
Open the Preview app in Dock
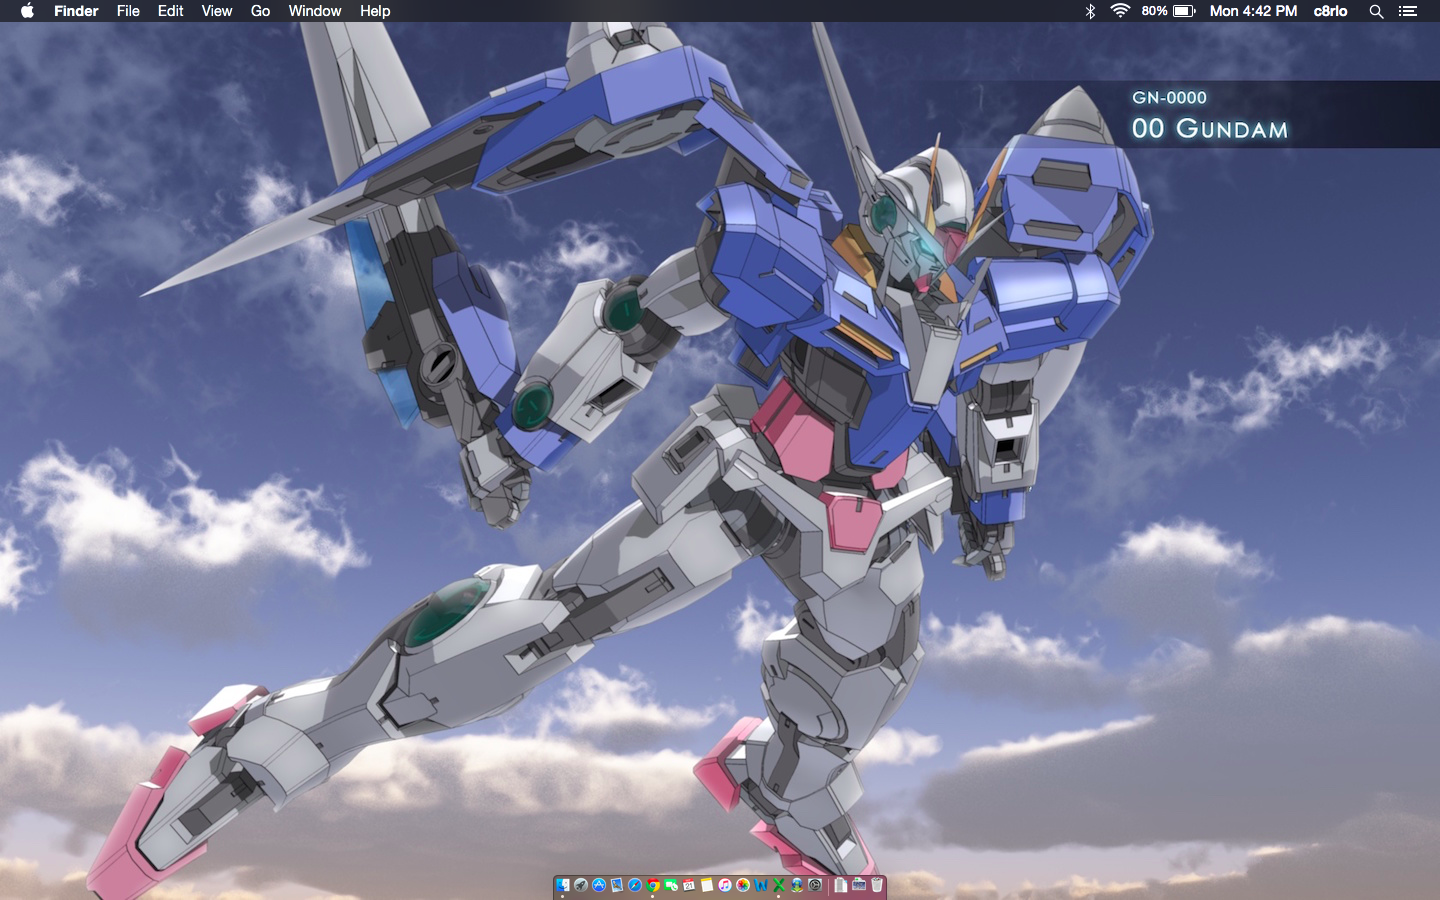[617, 885]
